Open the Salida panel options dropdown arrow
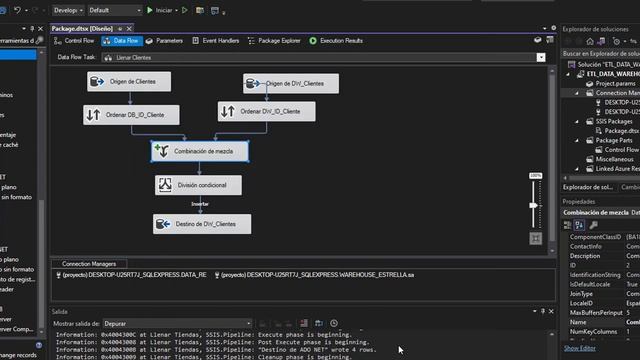Screen dimensions: 640x360 click(x=534, y=311)
